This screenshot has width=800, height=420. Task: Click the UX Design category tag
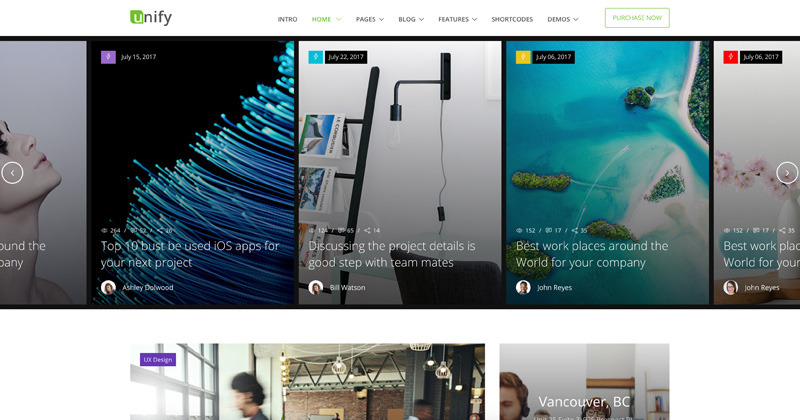click(158, 359)
